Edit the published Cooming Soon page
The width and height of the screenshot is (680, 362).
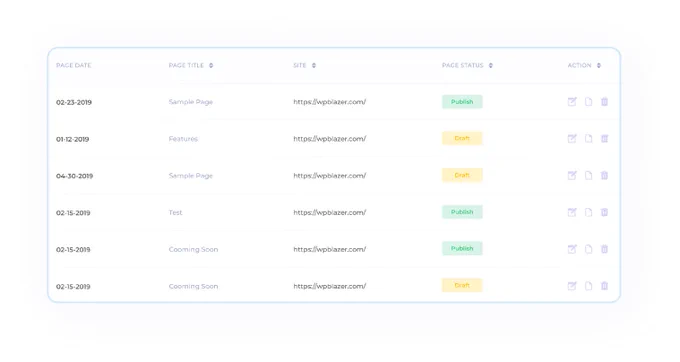[x=572, y=249]
